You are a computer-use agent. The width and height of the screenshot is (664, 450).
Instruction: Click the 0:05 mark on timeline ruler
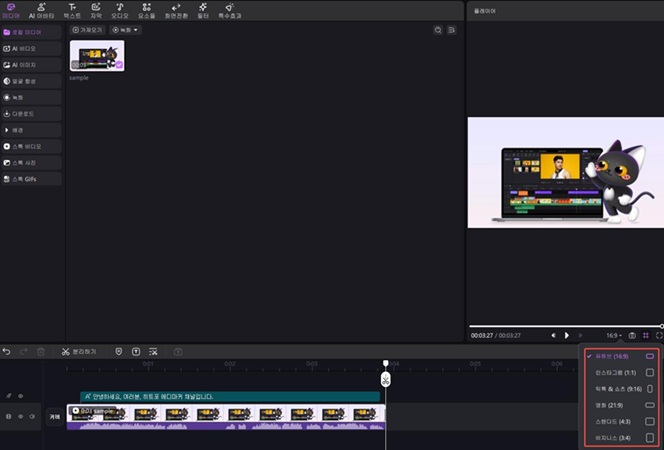475,364
